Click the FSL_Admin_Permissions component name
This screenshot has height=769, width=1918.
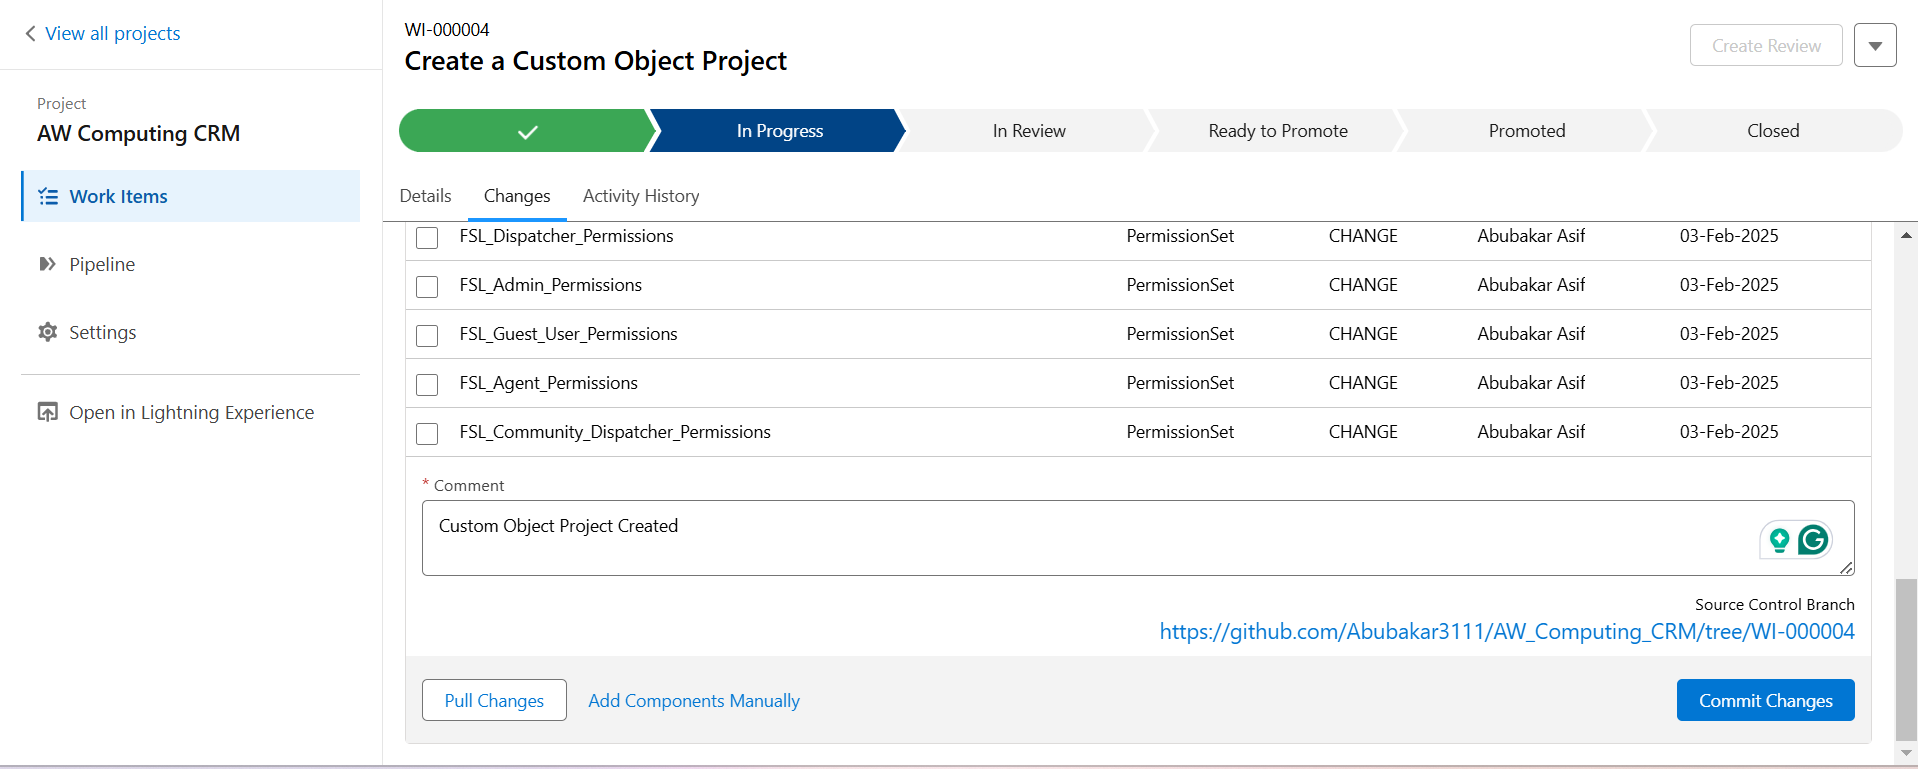550,285
